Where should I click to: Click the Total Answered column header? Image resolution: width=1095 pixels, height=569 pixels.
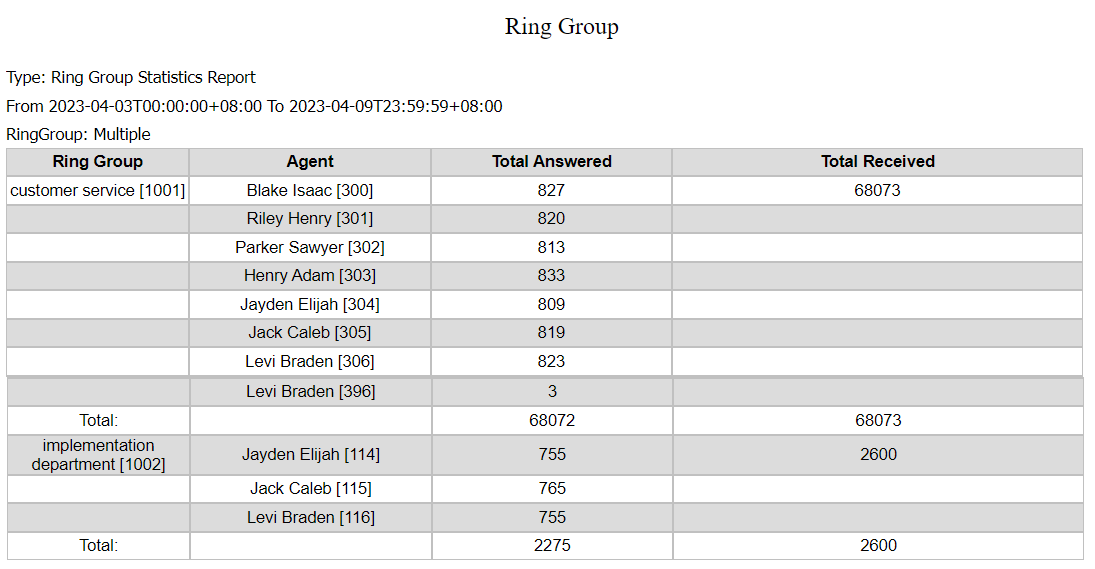point(551,162)
